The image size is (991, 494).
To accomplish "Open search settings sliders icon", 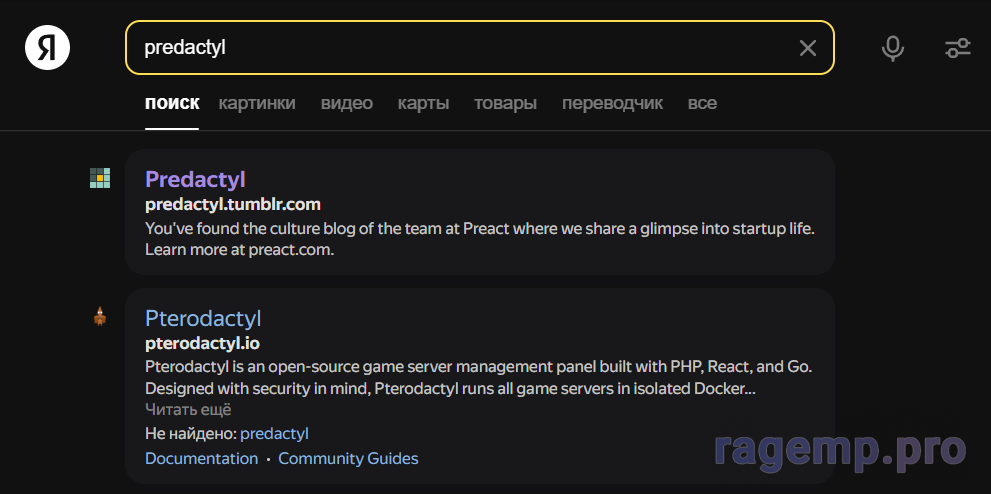I will [x=957, y=48].
